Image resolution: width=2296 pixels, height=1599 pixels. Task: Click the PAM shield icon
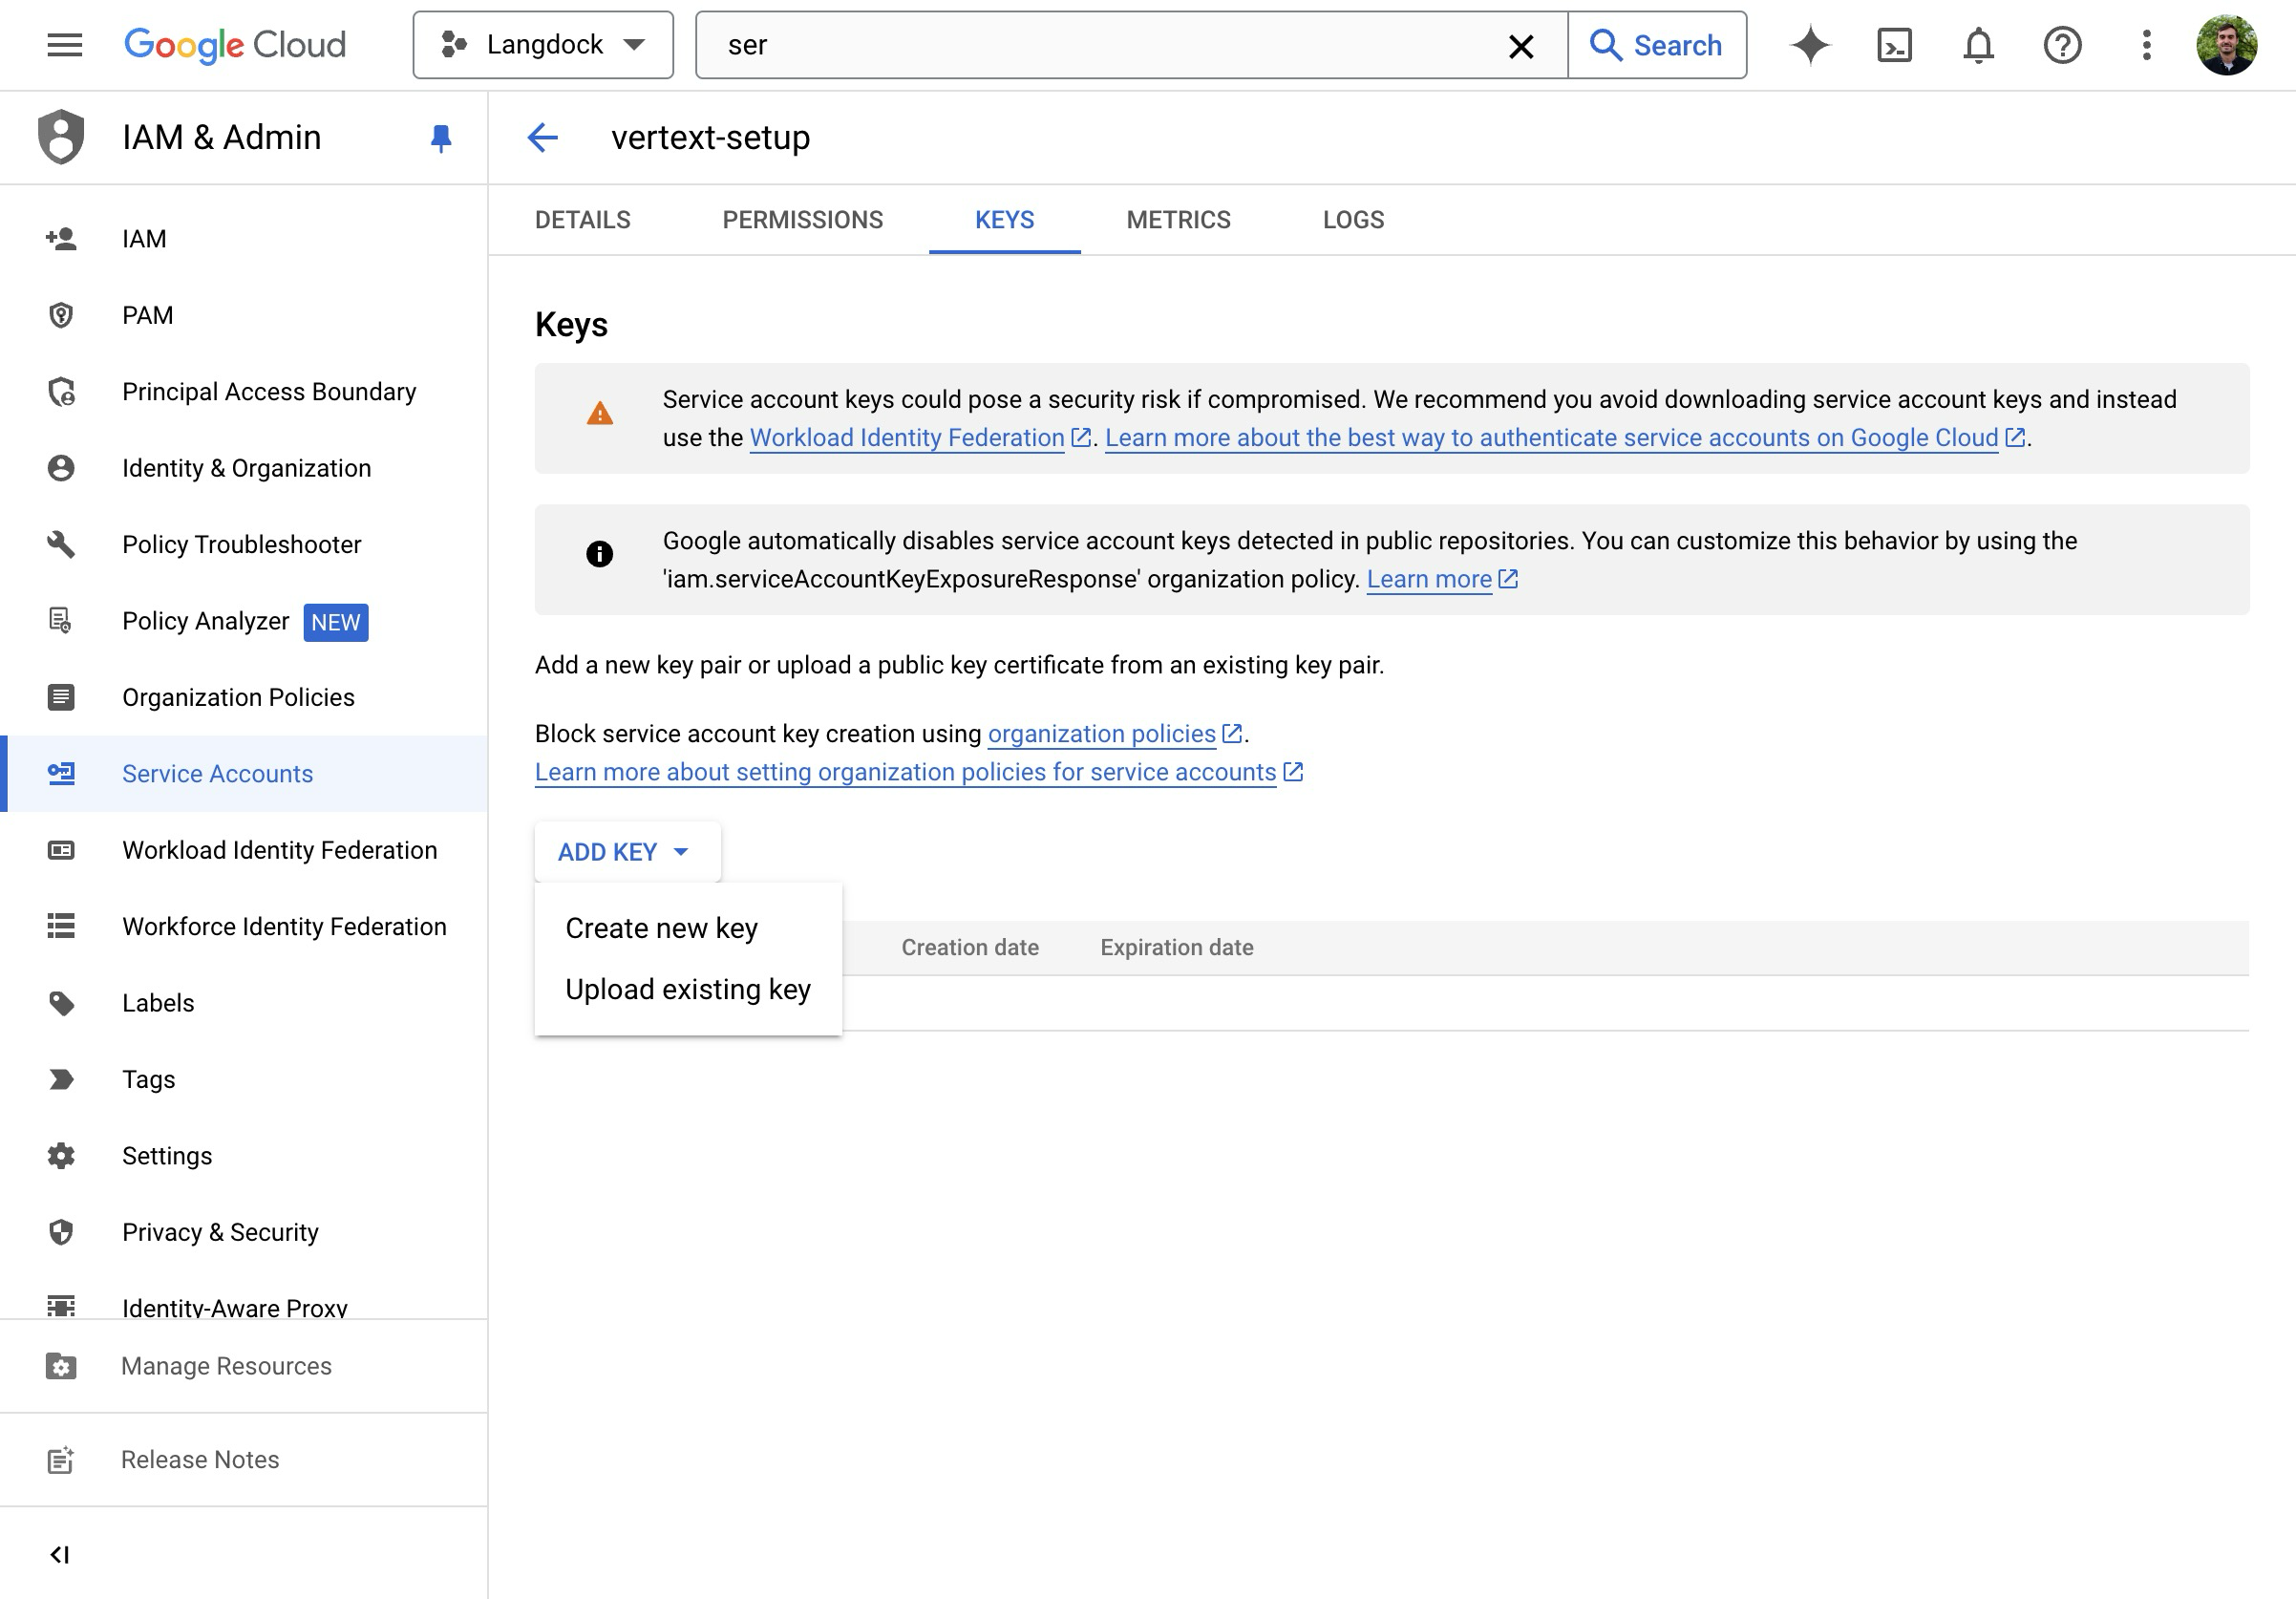coord(61,315)
